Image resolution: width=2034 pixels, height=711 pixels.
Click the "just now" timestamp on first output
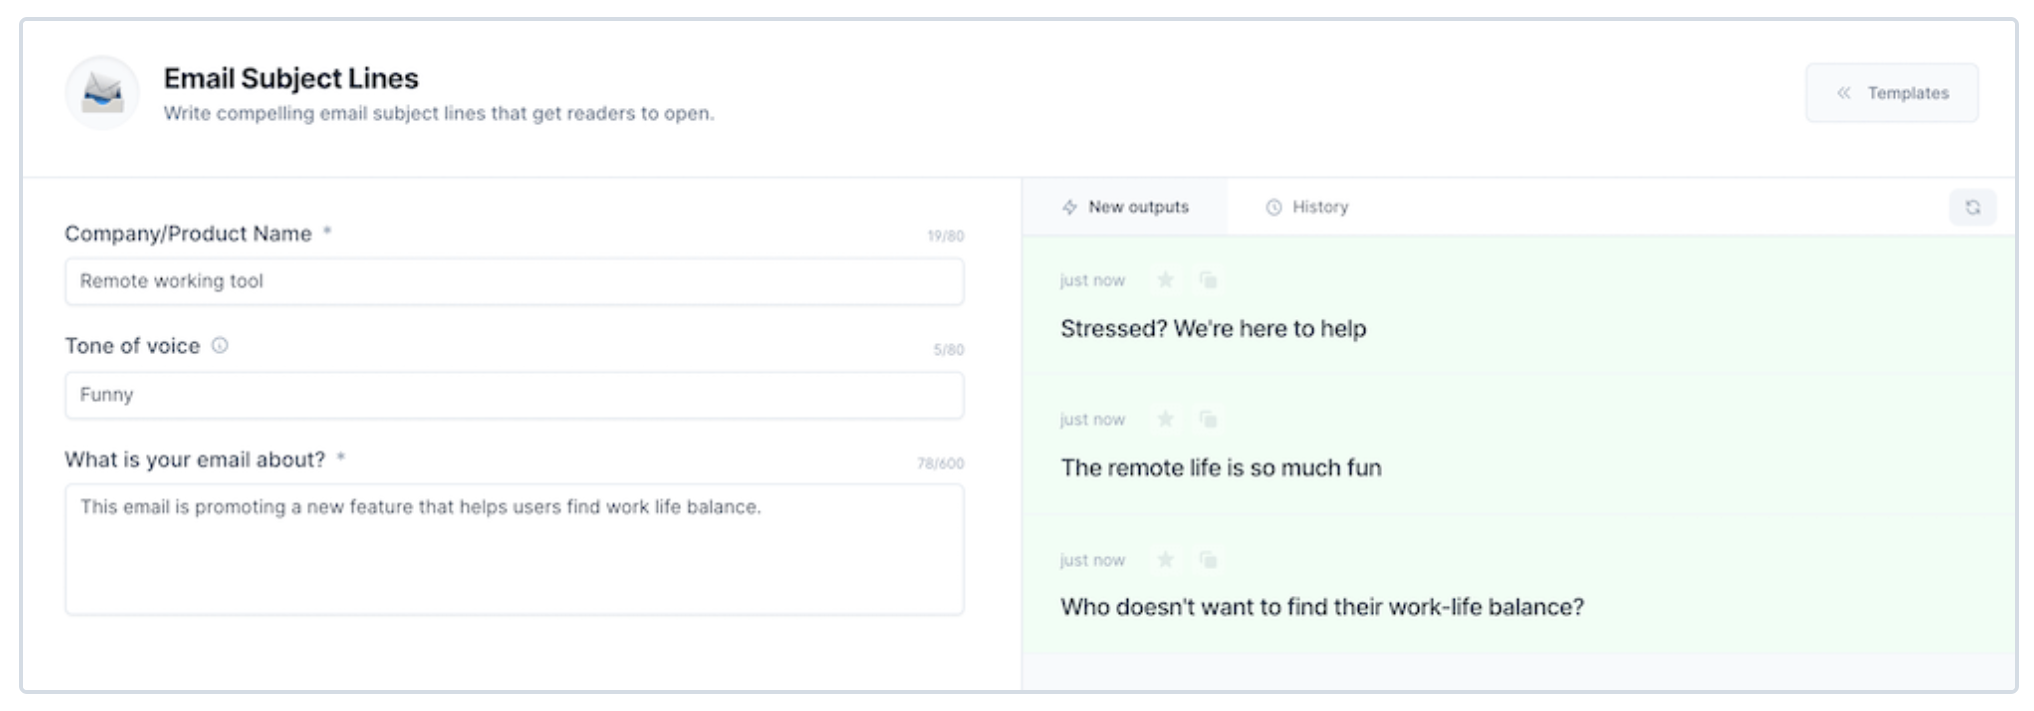(1092, 281)
